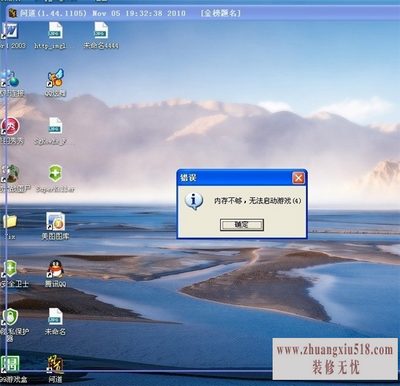400x386 pixels.
Task: Select the globe network shortcut icon
Action: pyautogui.click(x=10, y=79)
